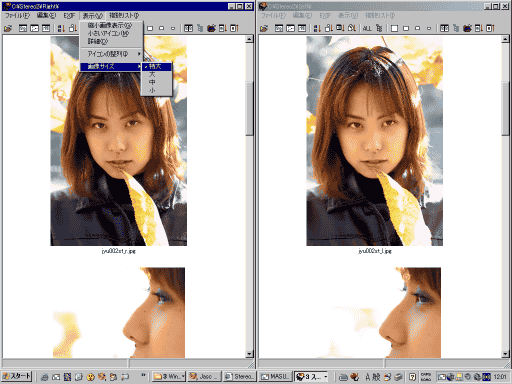Choose 中 size option in submenu
The image size is (512, 384).
156,82
